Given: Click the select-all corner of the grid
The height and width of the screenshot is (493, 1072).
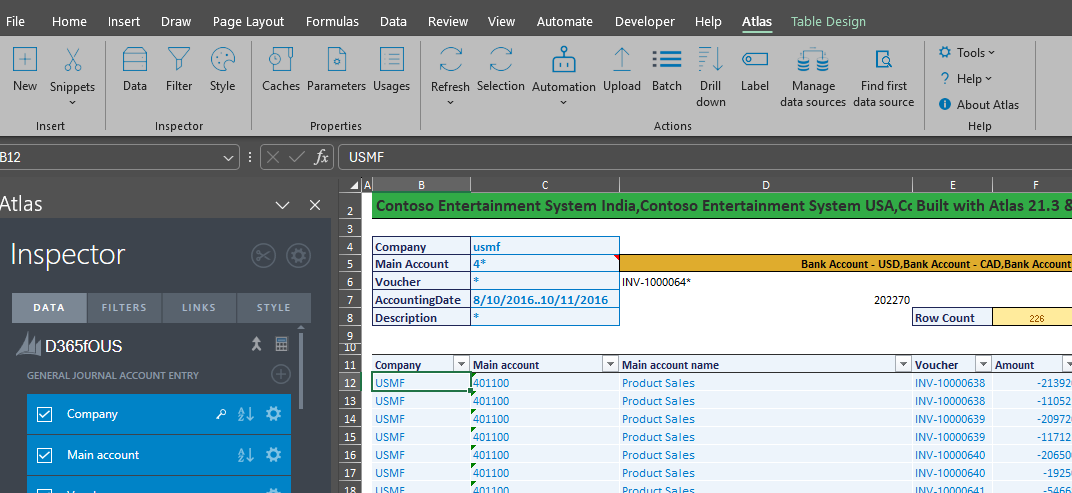Looking at the screenshot, I should tap(353, 185).
